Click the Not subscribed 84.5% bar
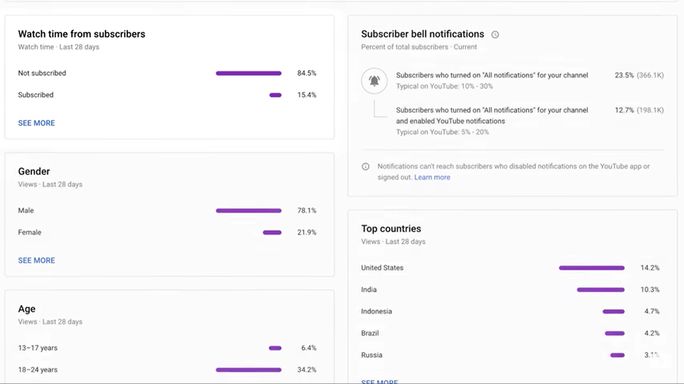The image size is (684, 384). tap(249, 73)
